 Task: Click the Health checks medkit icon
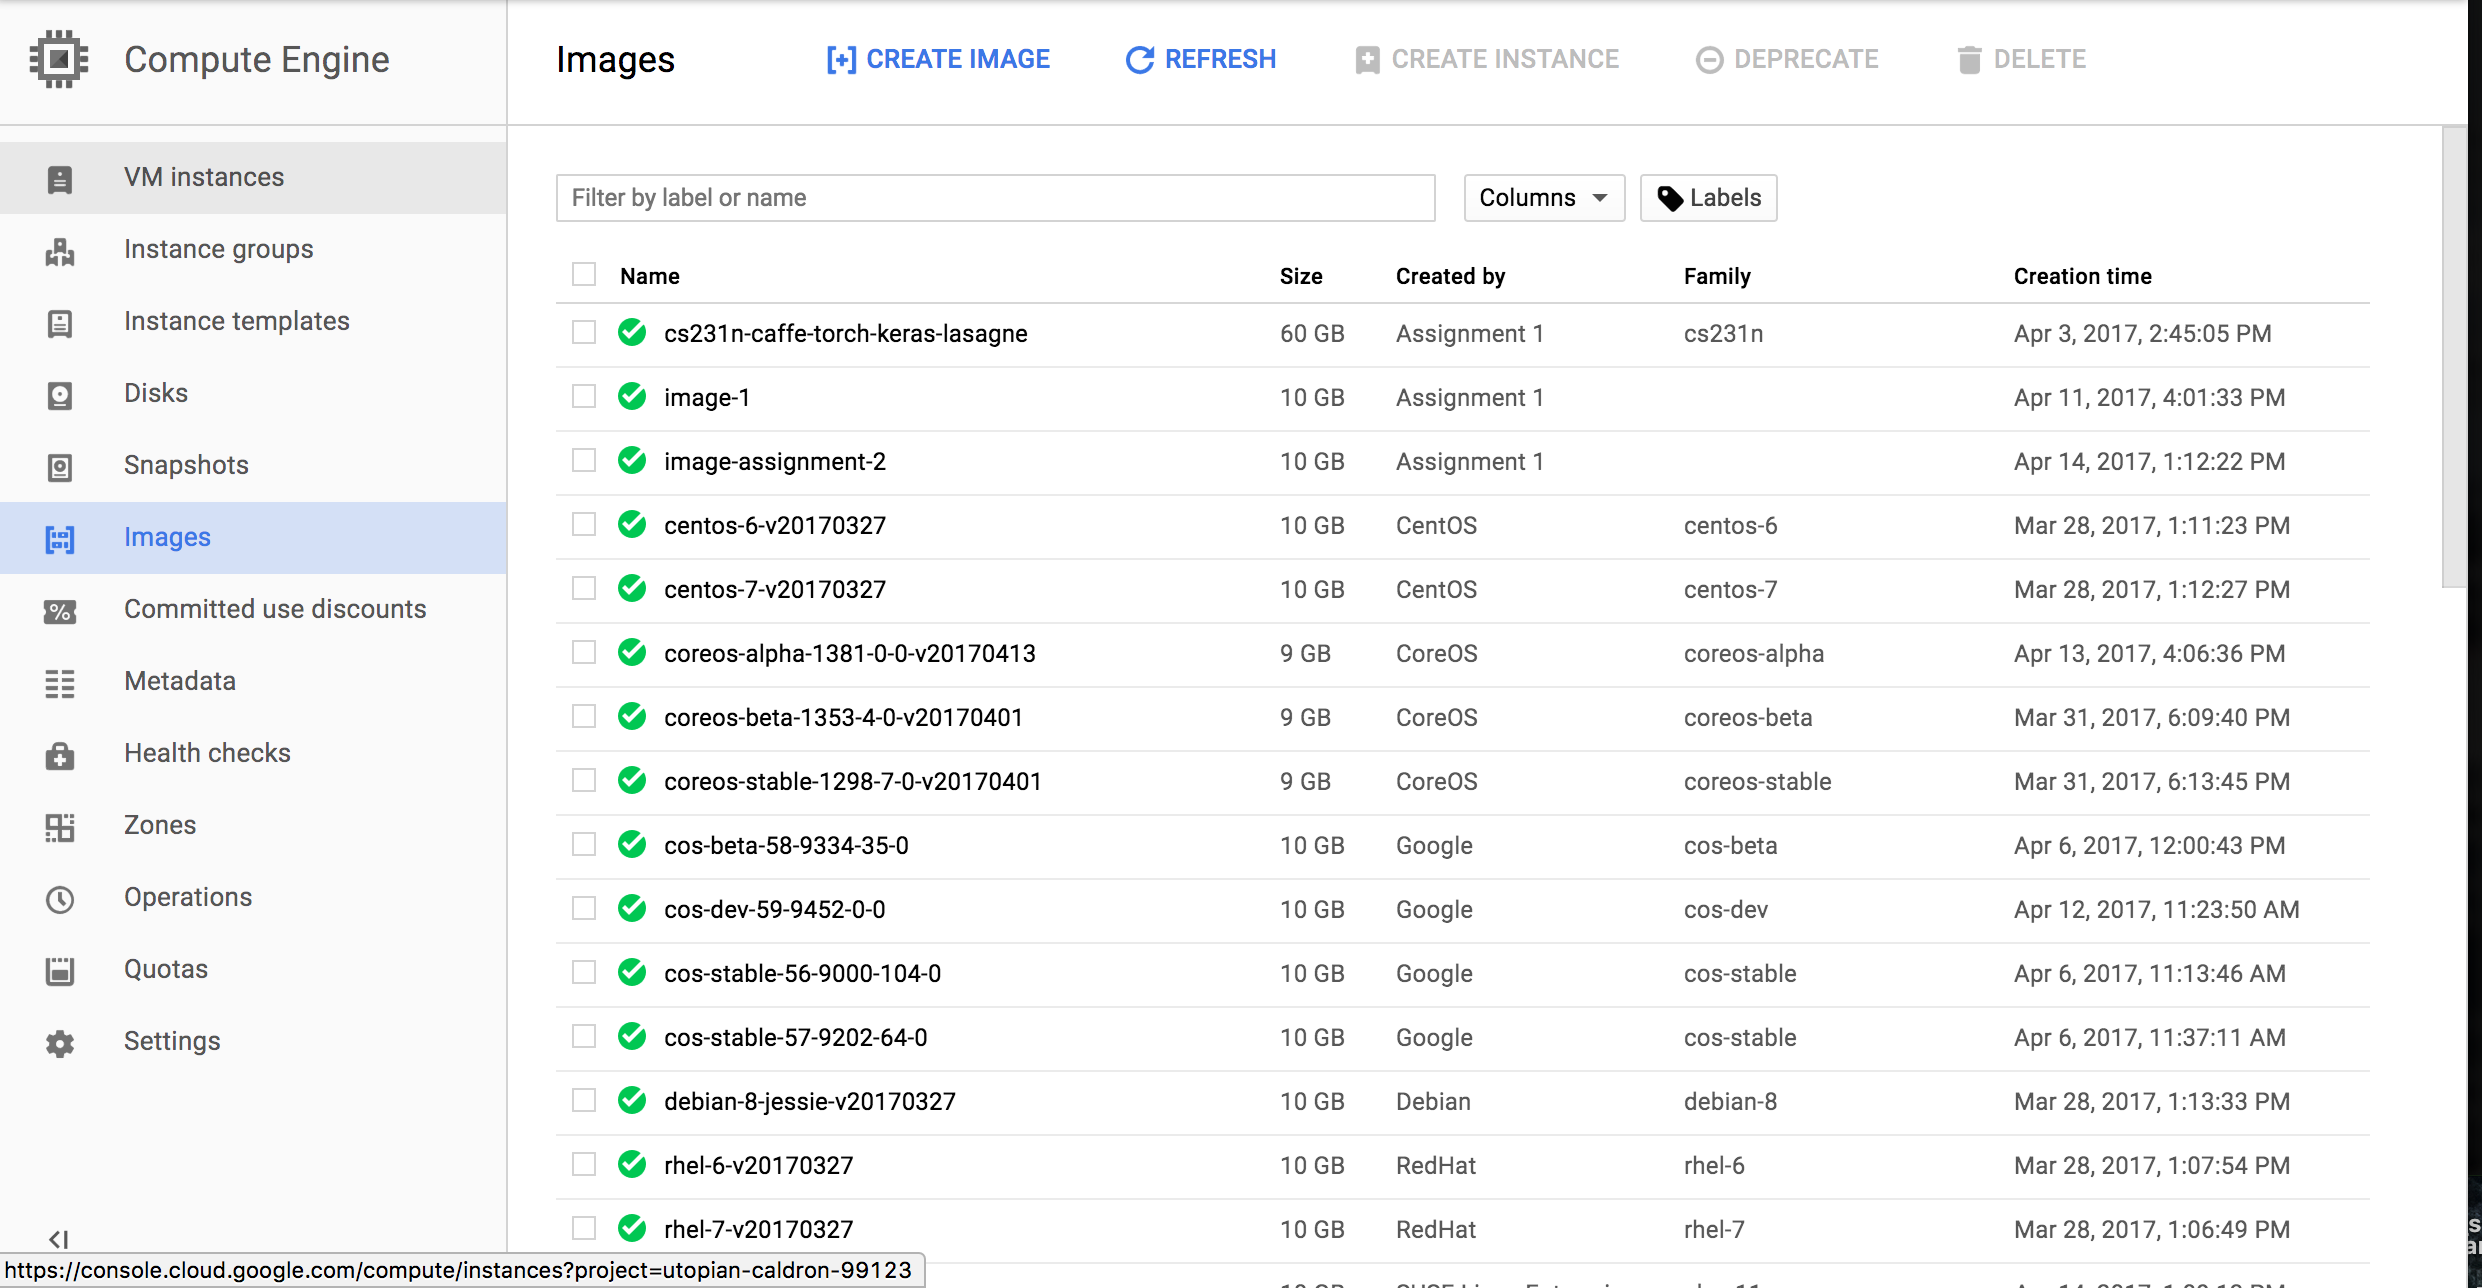click(60, 755)
